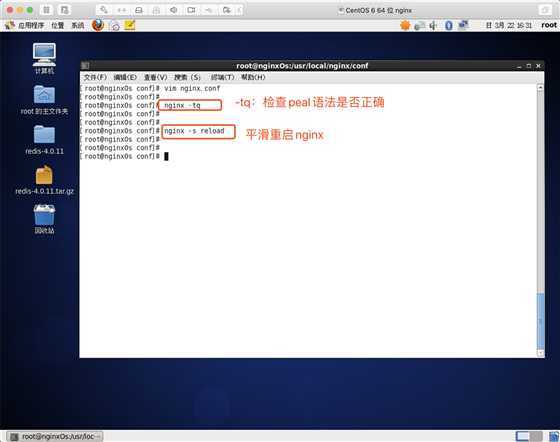Click the fullscreen button at VM window top right

click(545, 10)
